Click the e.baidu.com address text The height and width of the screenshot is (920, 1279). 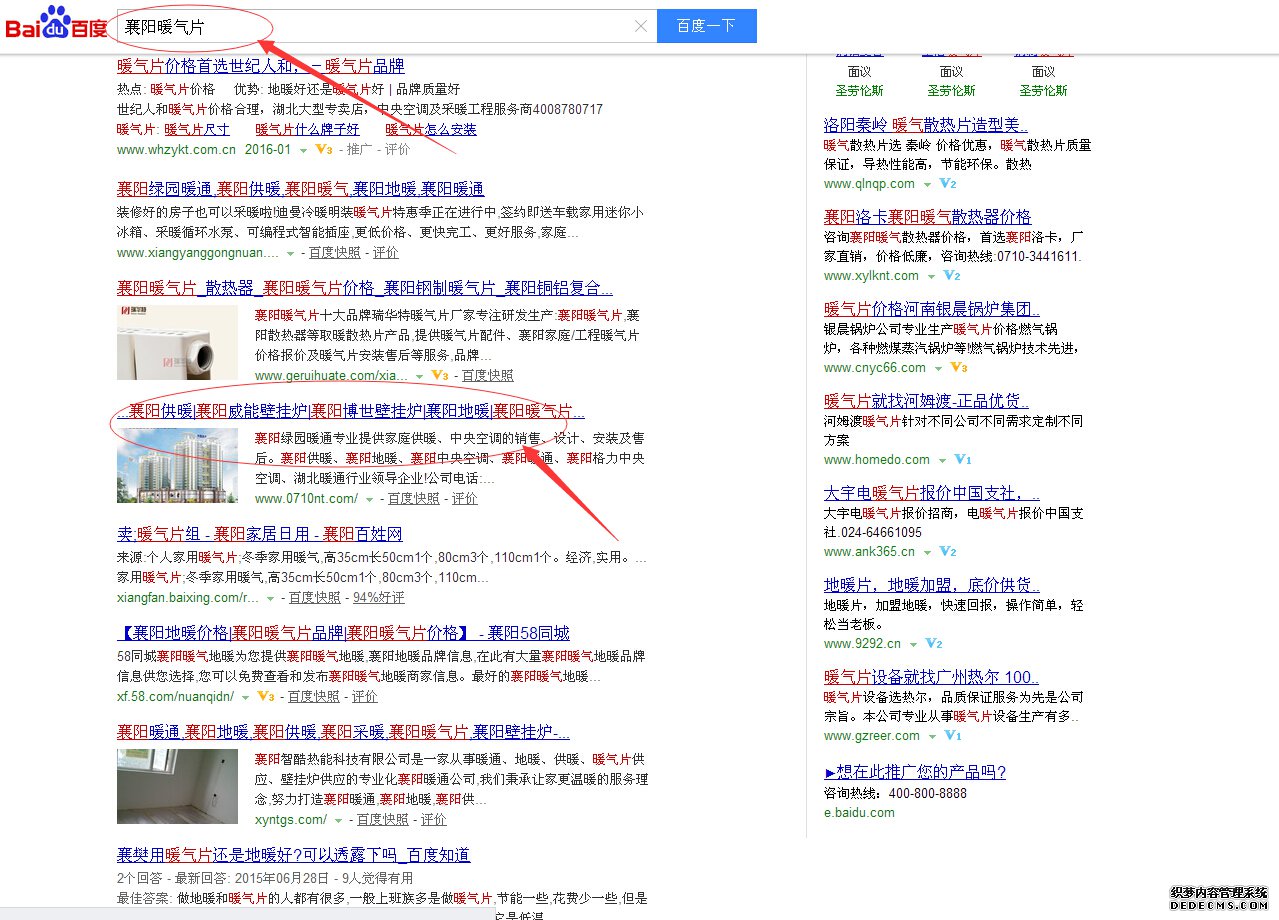(x=859, y=812)
